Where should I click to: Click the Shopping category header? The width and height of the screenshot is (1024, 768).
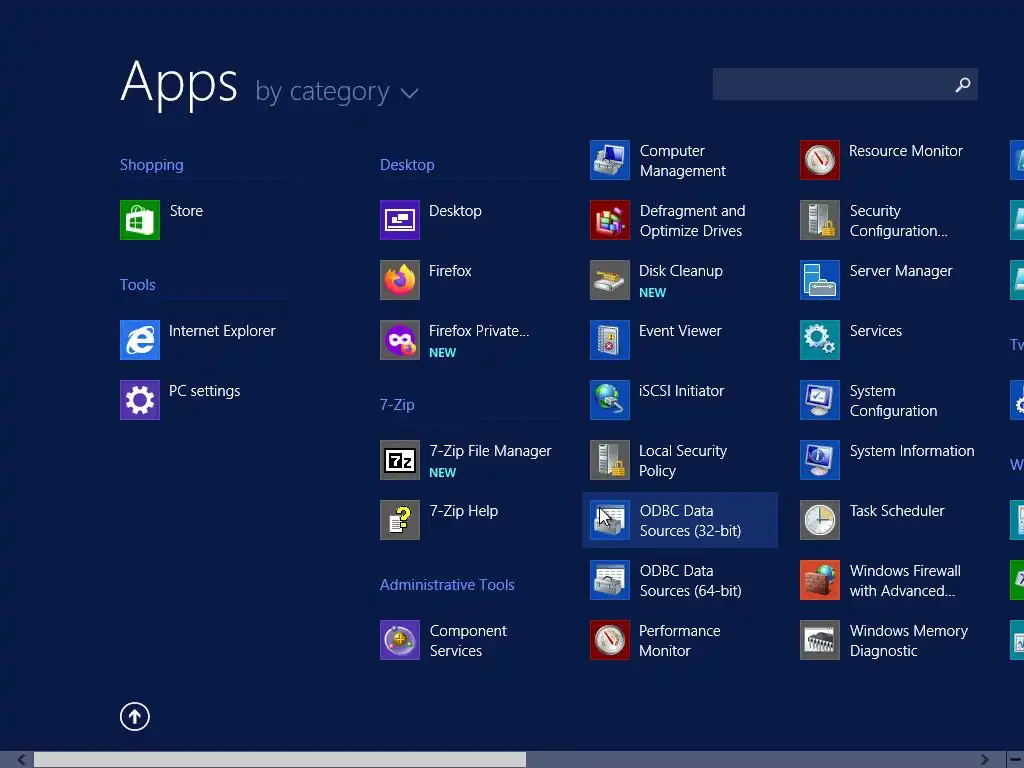pyautogui.click(x=152, y=165)
